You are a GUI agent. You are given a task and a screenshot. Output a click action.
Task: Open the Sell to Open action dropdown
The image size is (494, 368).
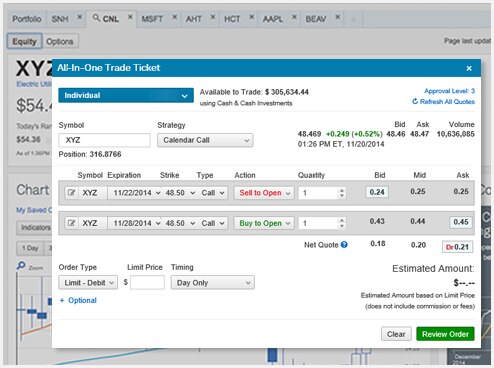tap(264, 193)
